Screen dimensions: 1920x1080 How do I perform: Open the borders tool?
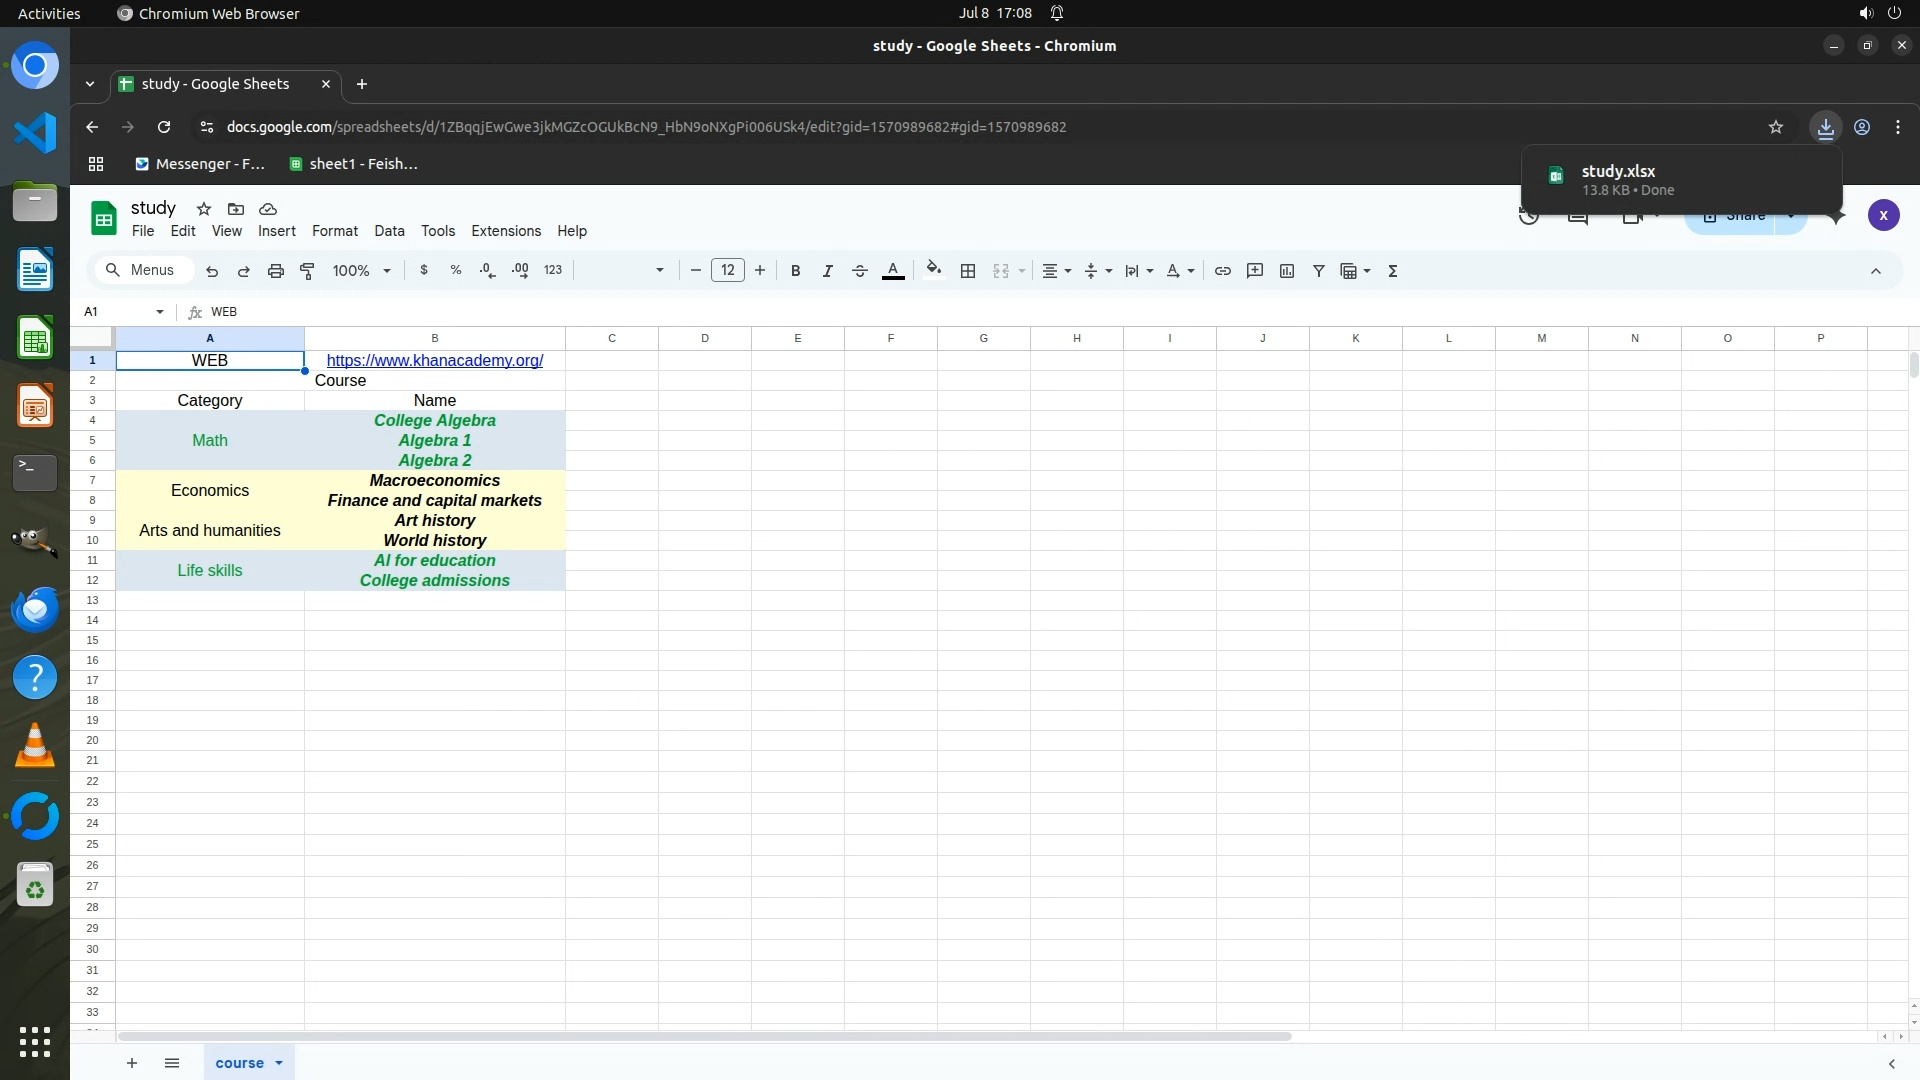pos(968,271)
